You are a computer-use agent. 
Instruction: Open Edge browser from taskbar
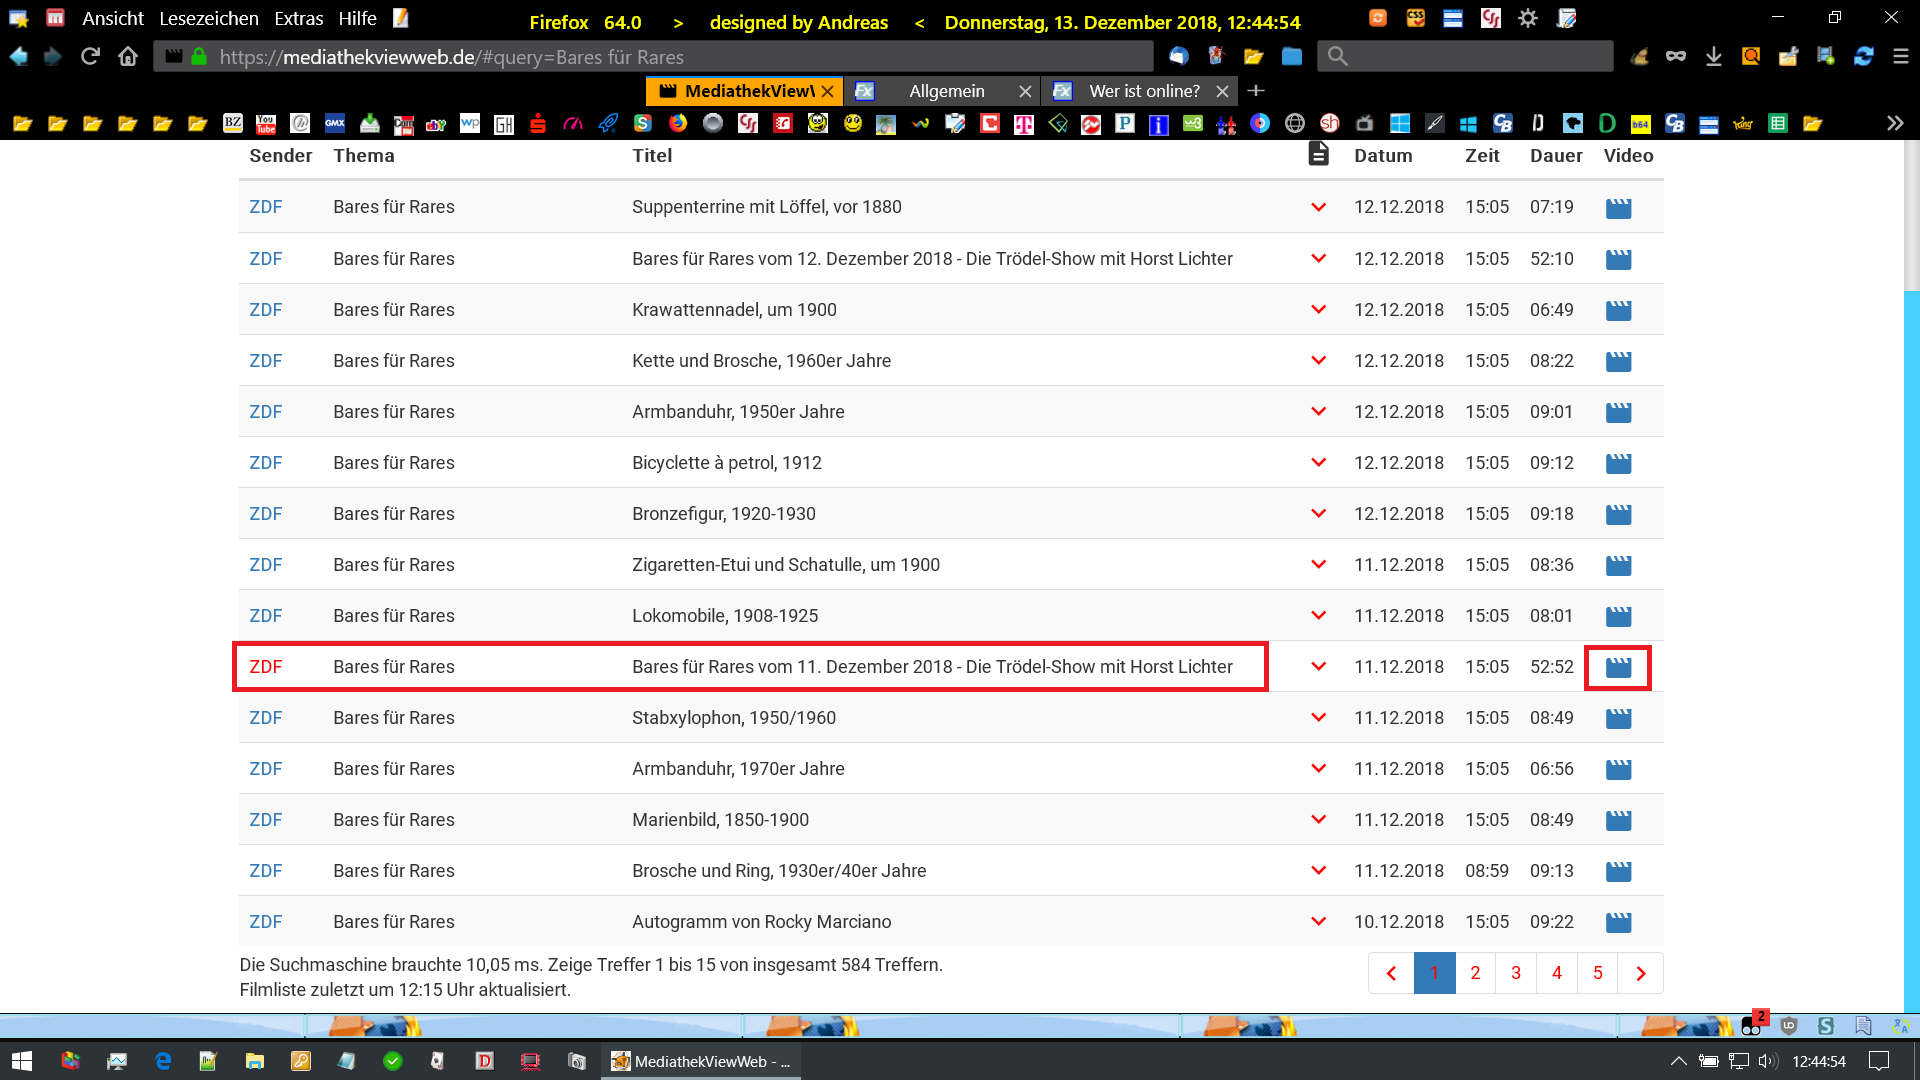[x=163, y=1061]
